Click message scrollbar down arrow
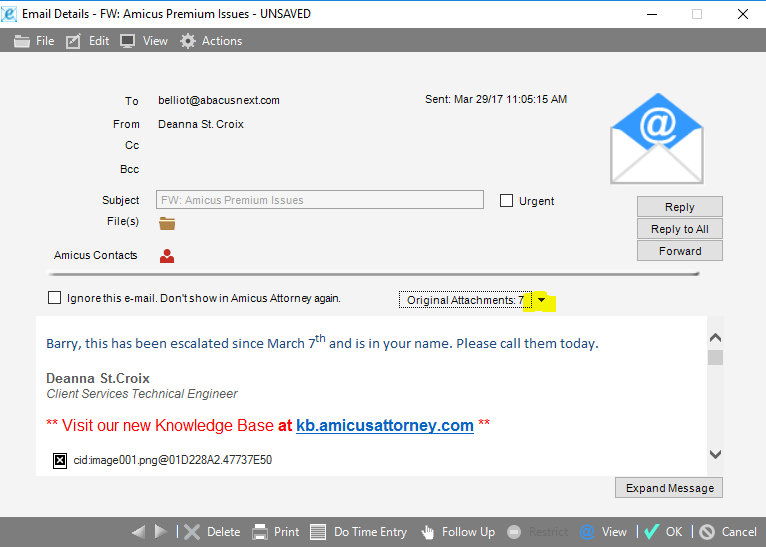 tap(715, 455)
